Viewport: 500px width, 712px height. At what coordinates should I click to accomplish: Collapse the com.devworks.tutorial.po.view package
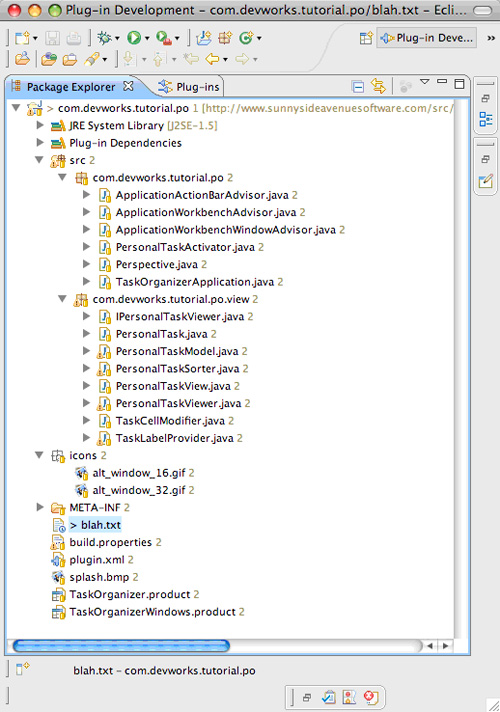63,299
